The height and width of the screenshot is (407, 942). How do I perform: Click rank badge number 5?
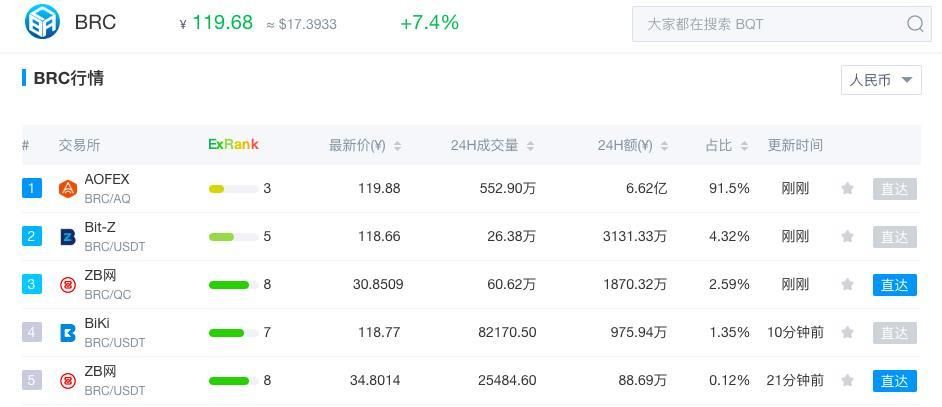click(x=32, y=381)
